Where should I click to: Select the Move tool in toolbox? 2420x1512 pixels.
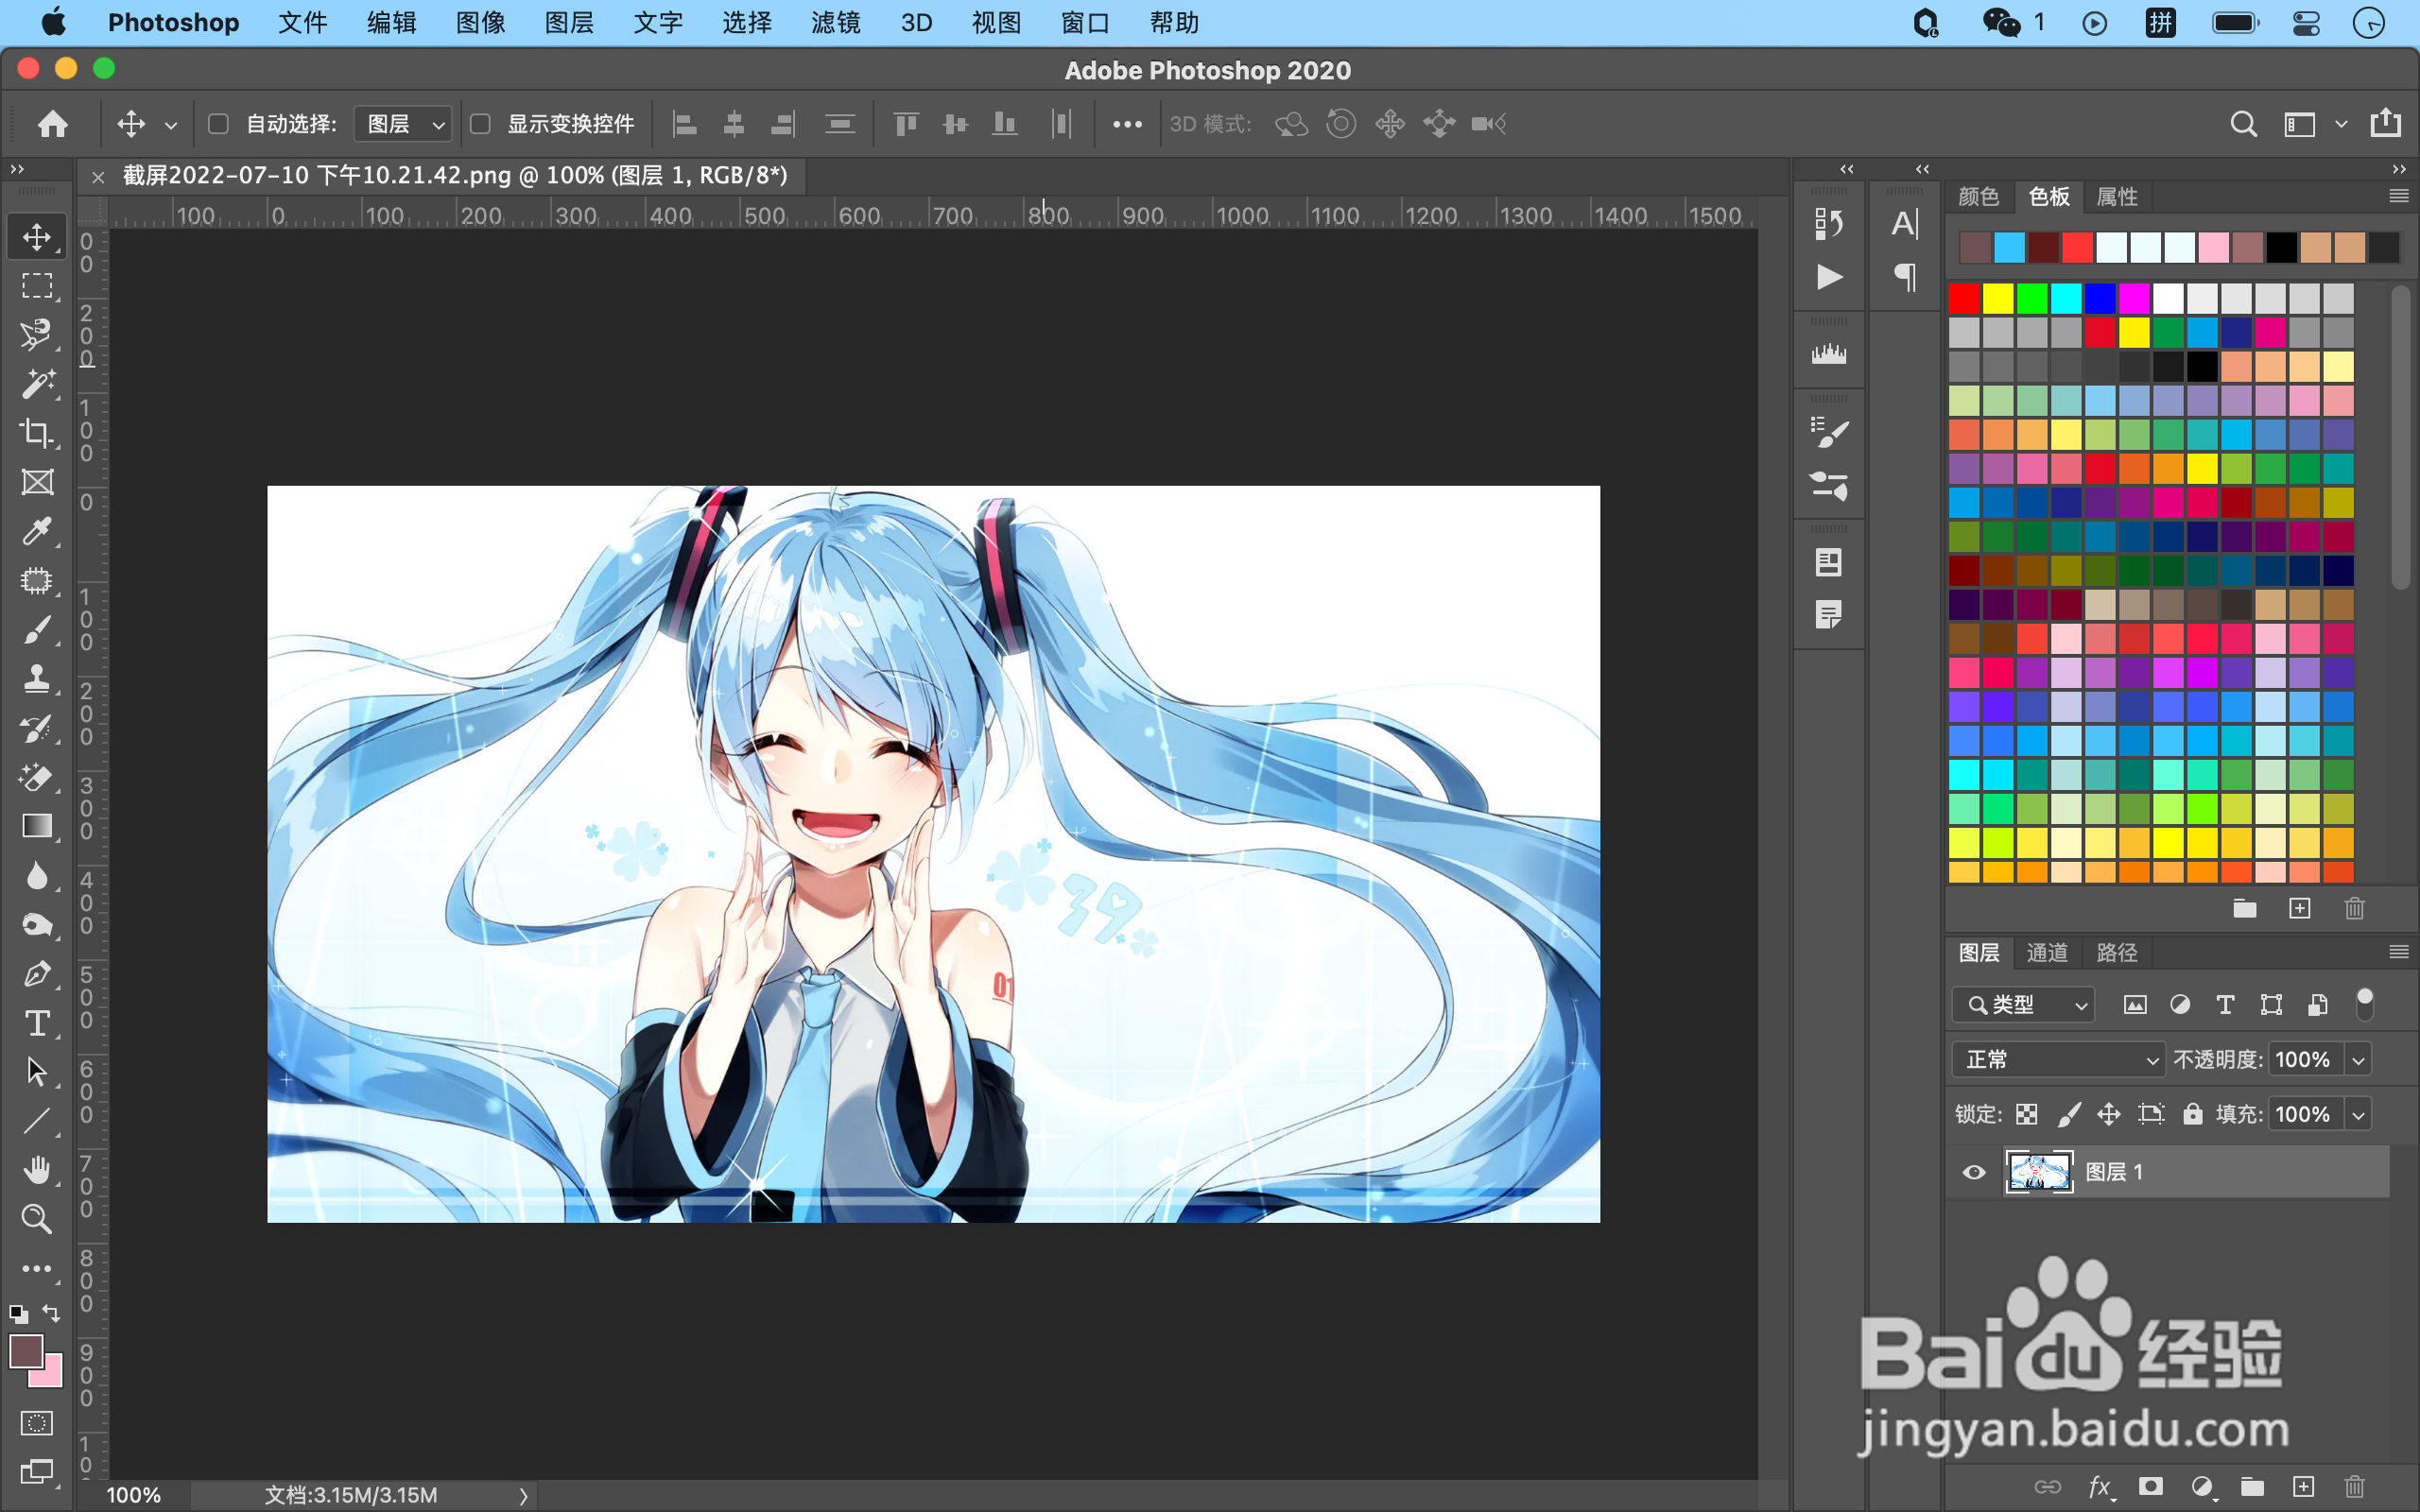[37, 237]
